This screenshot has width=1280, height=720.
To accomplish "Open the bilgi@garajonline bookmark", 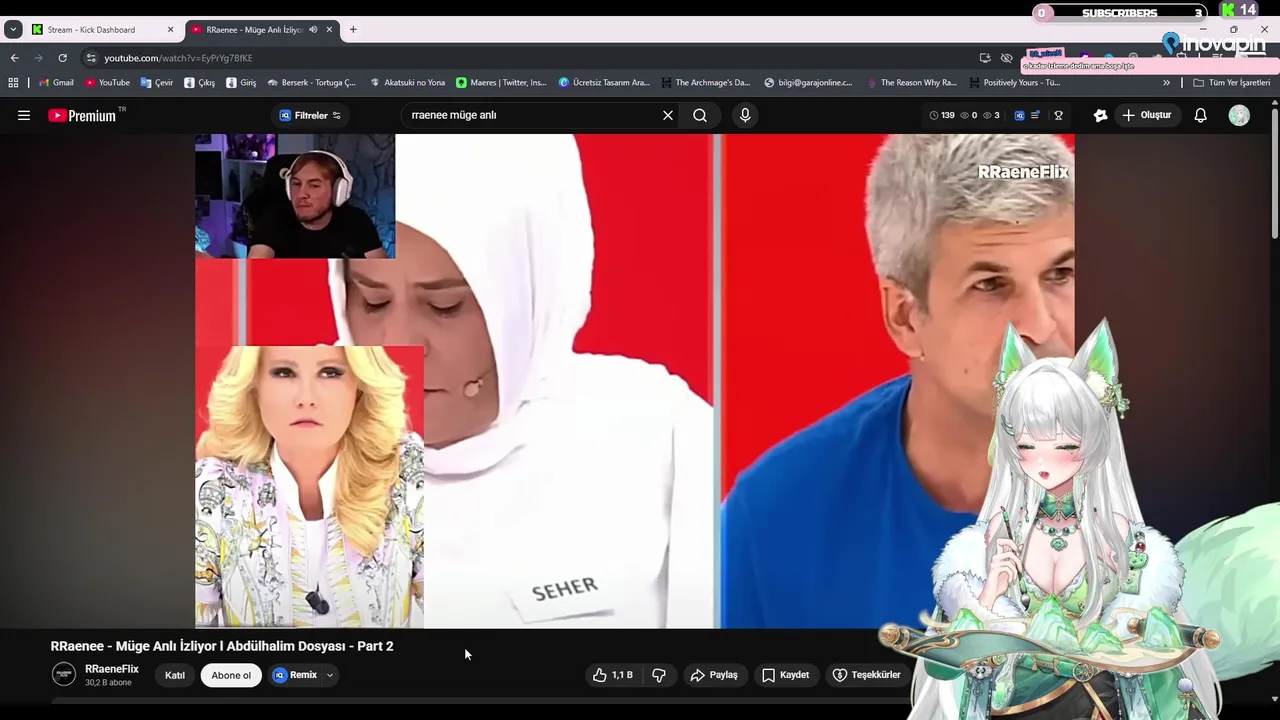I will (808, 83).
